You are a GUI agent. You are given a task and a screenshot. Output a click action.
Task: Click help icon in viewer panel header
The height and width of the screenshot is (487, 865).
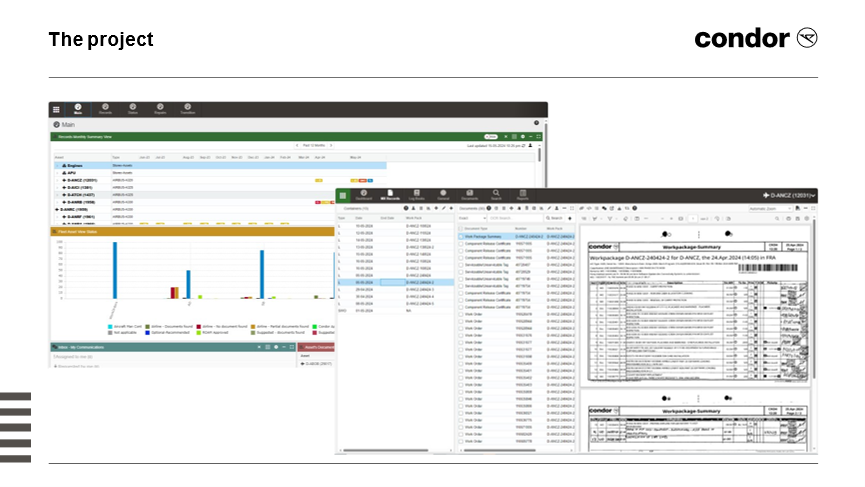(x=634, y=208)
